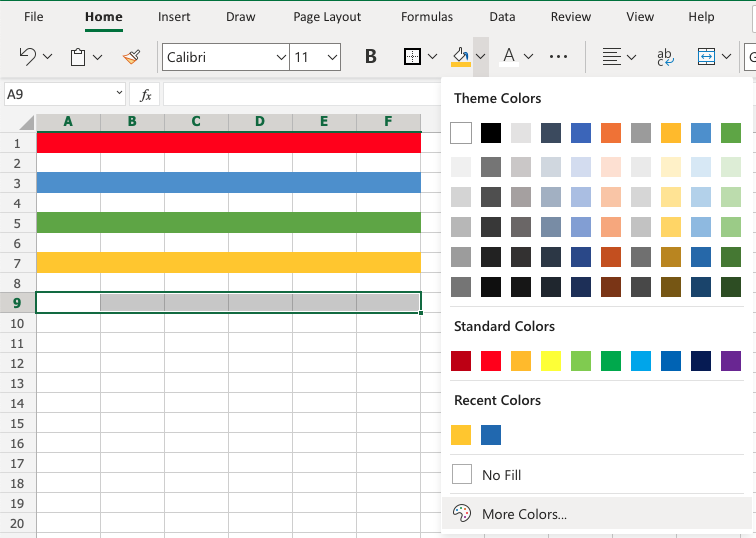Click the formula bar input field
This screenshot has width=756, height=538.
300,94
